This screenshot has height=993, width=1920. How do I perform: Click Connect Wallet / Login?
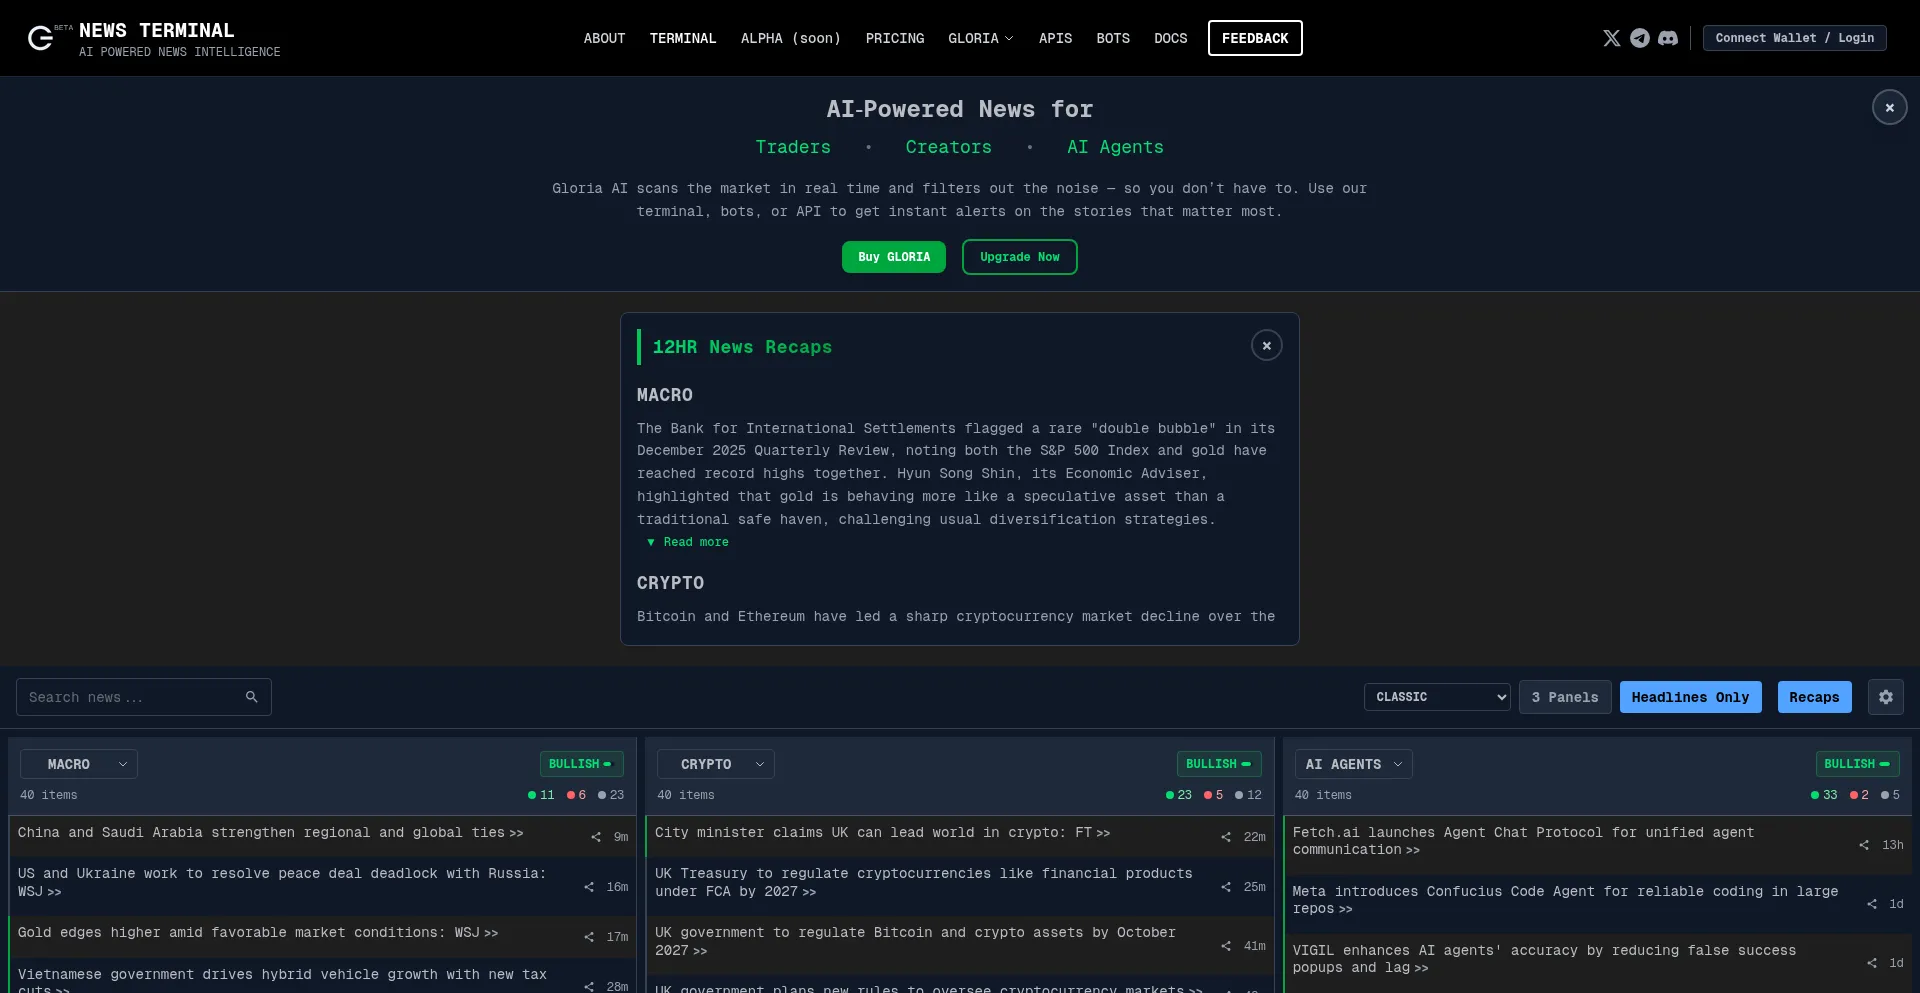tap(1794, 38)
